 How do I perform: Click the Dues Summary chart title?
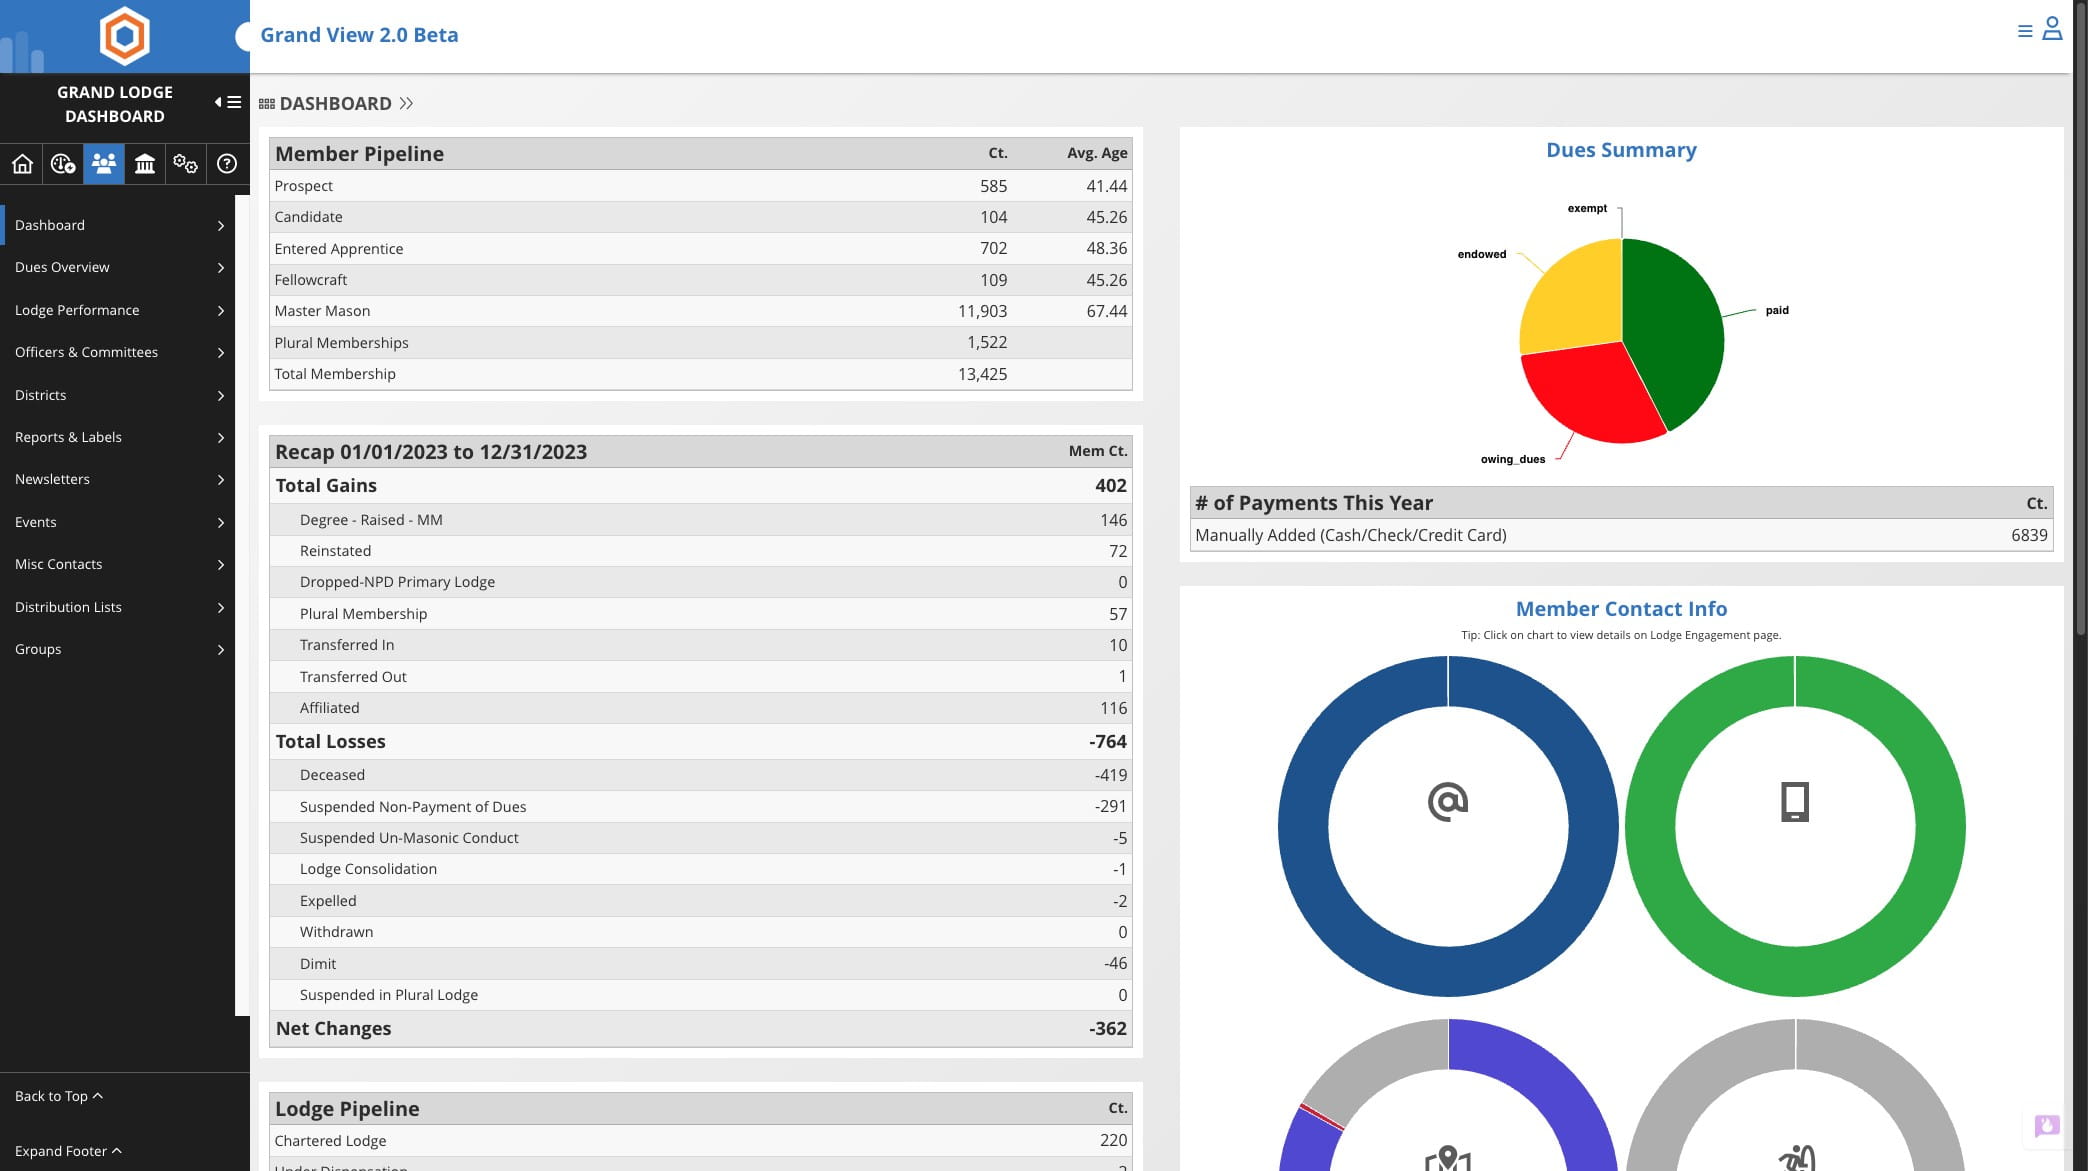[1621, 150]
